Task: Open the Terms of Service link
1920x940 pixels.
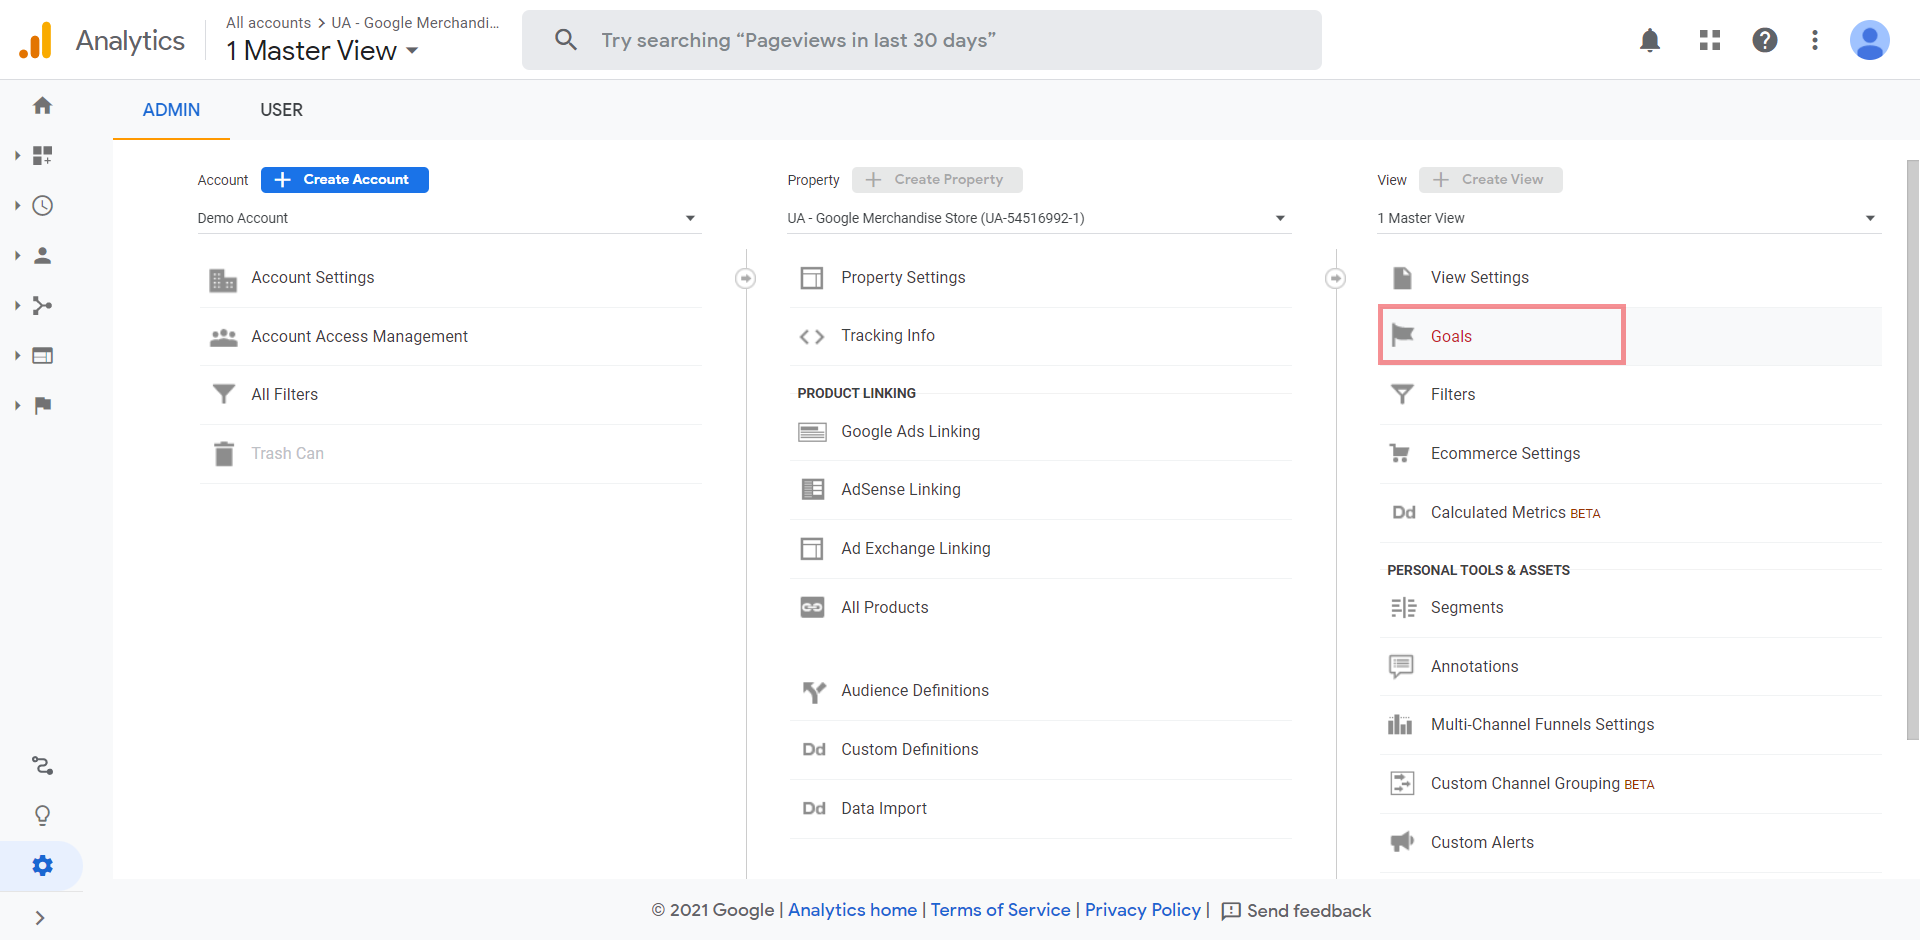Action: tap(1000, 910)
